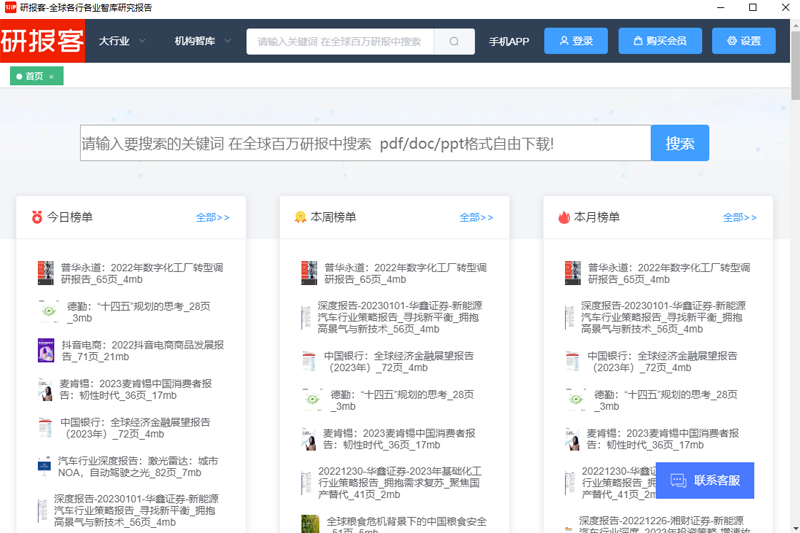View all in 本周榜单 via 全部>>
The image size is (800, 533).
(476, 217)
